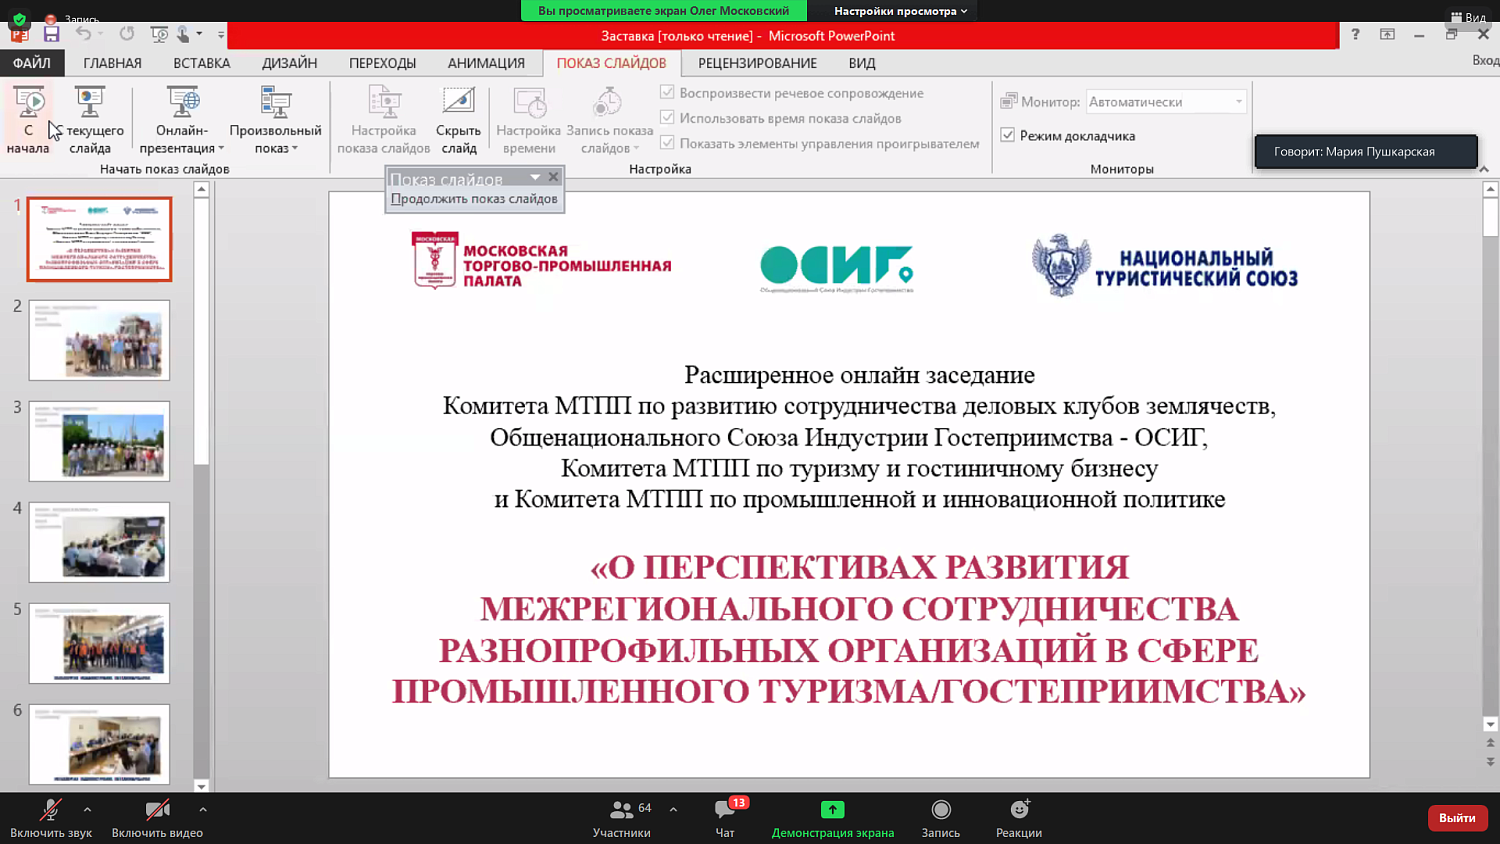This screenshot has height=844, width=1500.
Task: Open 'Настройка времени' rehearse timings tool
Action: pyautogui.click(x=529, y=118)
